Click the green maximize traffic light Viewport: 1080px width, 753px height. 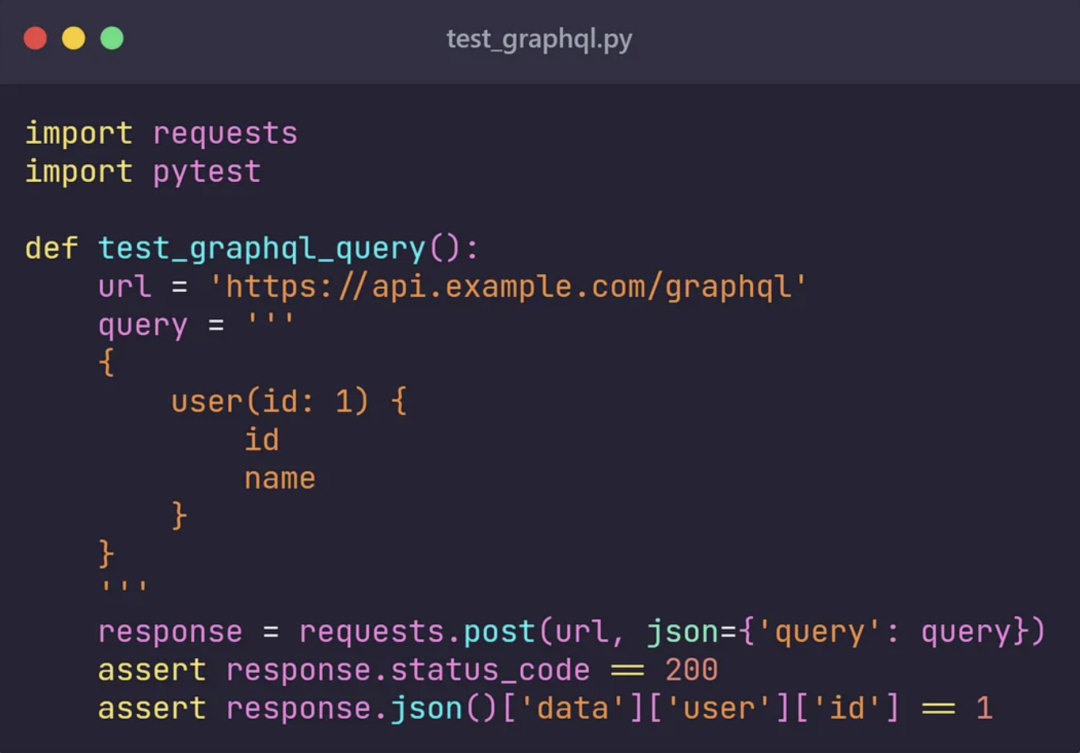coord(112,36)
